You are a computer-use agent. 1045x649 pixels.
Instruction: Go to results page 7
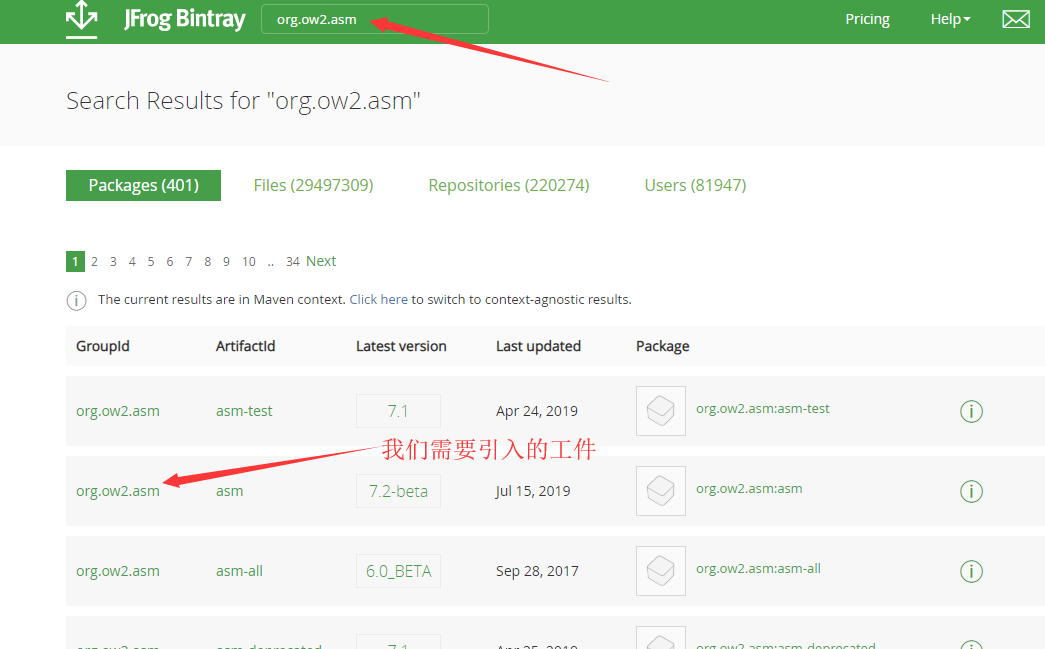pos(189,262)
